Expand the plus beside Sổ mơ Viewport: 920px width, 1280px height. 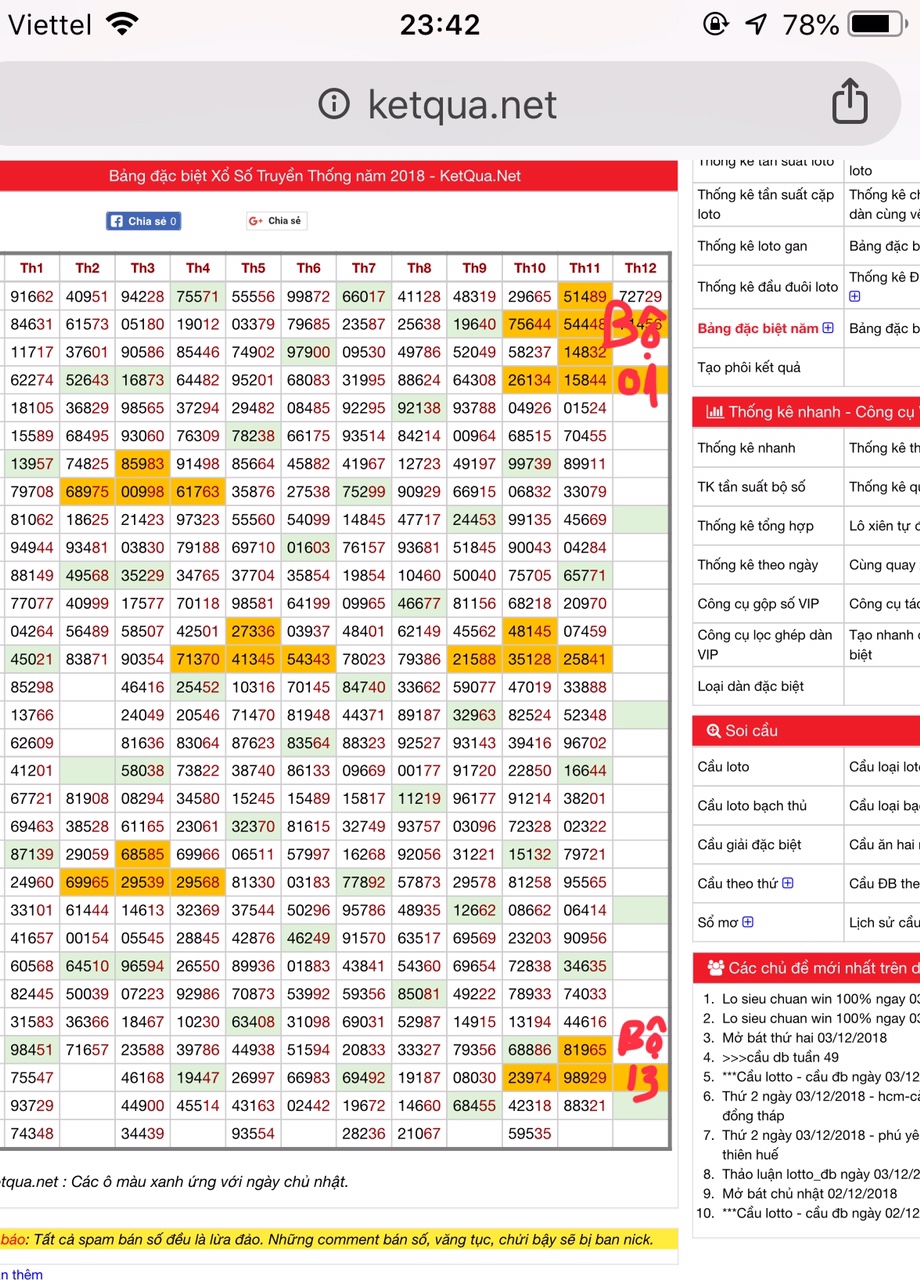748,922
